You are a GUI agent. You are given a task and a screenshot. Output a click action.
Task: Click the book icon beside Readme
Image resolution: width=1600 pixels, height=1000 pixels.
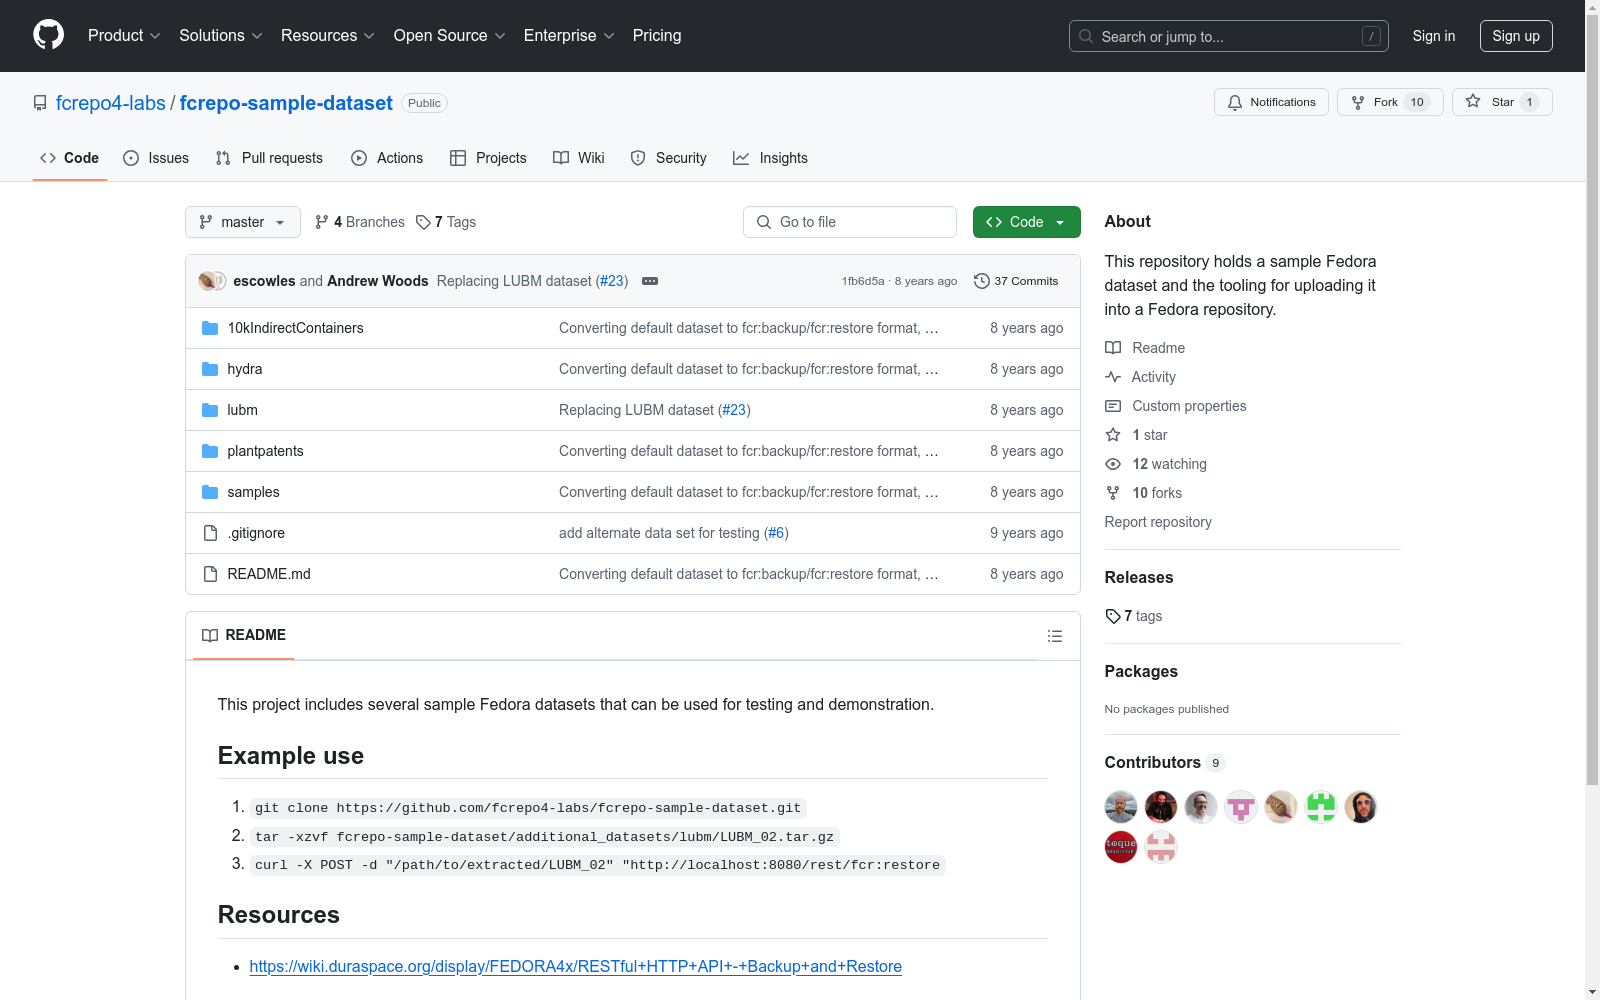pos(1113,348)
